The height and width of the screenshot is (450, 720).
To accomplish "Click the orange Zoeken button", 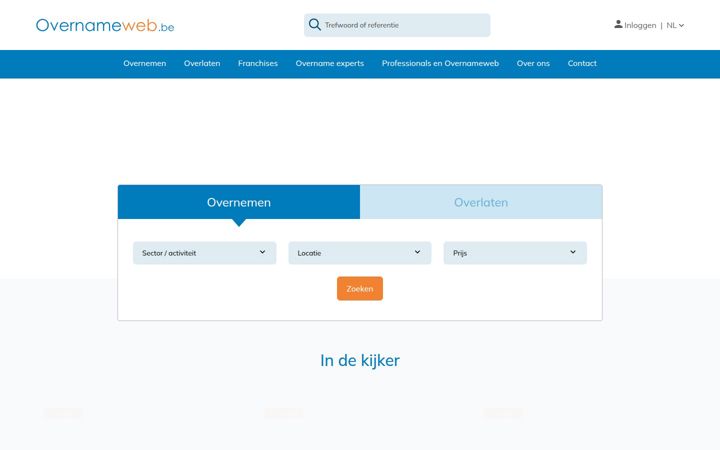I will [x=360, y=289].
